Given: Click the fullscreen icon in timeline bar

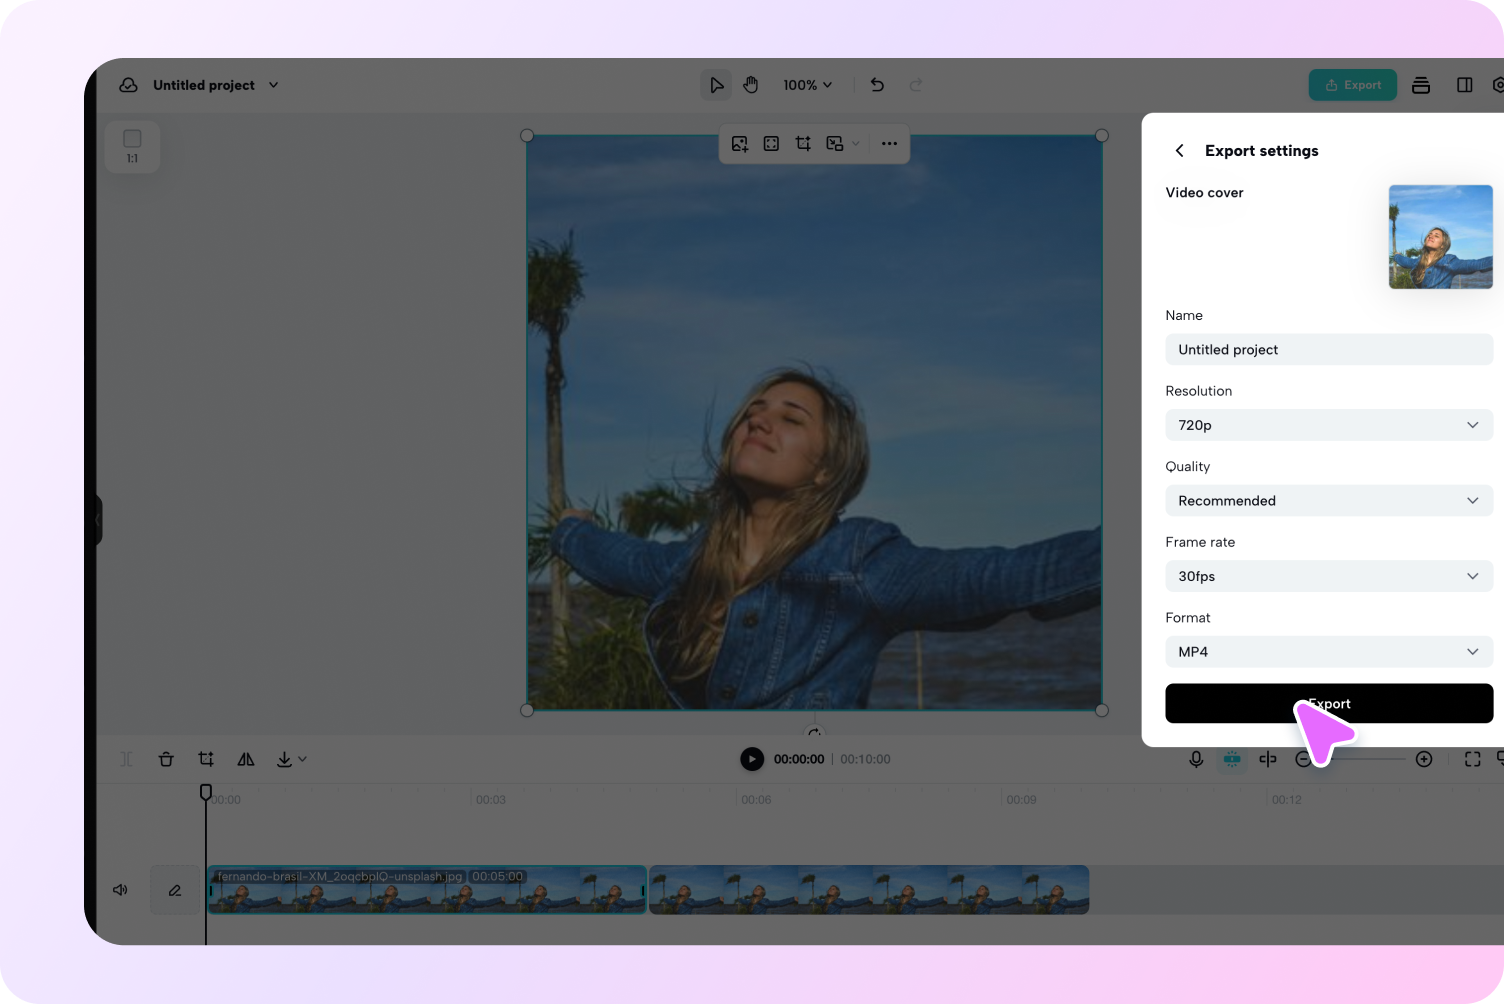Looking at the screenshot, I should click(x=1473, y=759).
